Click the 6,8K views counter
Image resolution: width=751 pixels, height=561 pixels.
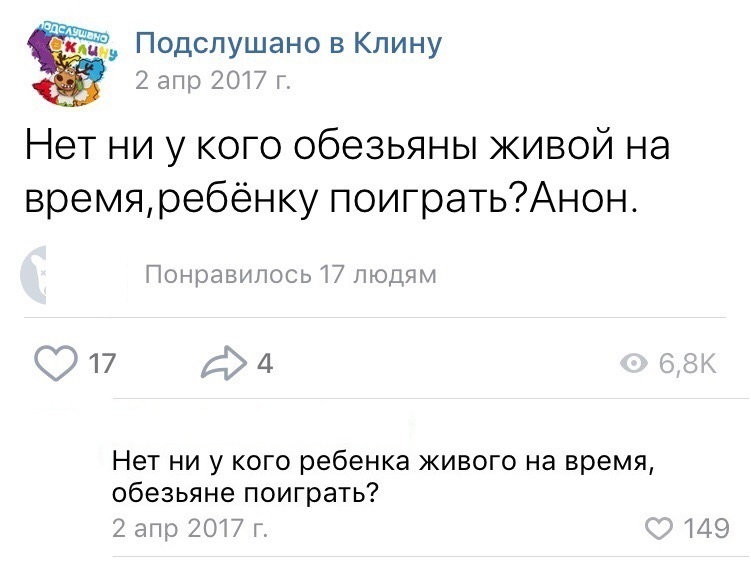point(687,364)
